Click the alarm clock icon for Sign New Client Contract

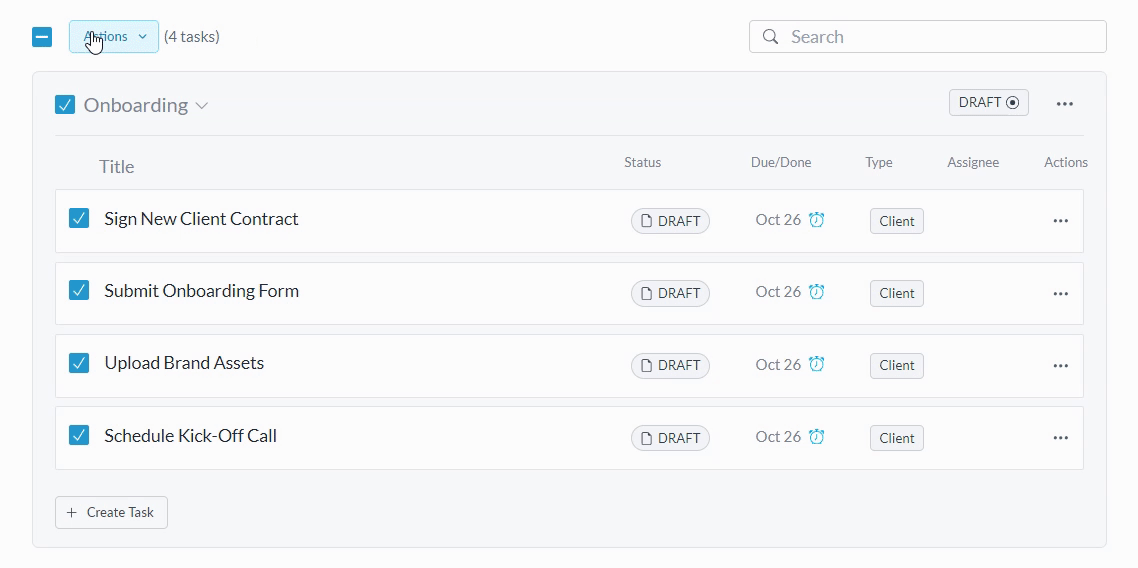pos(816,220)
